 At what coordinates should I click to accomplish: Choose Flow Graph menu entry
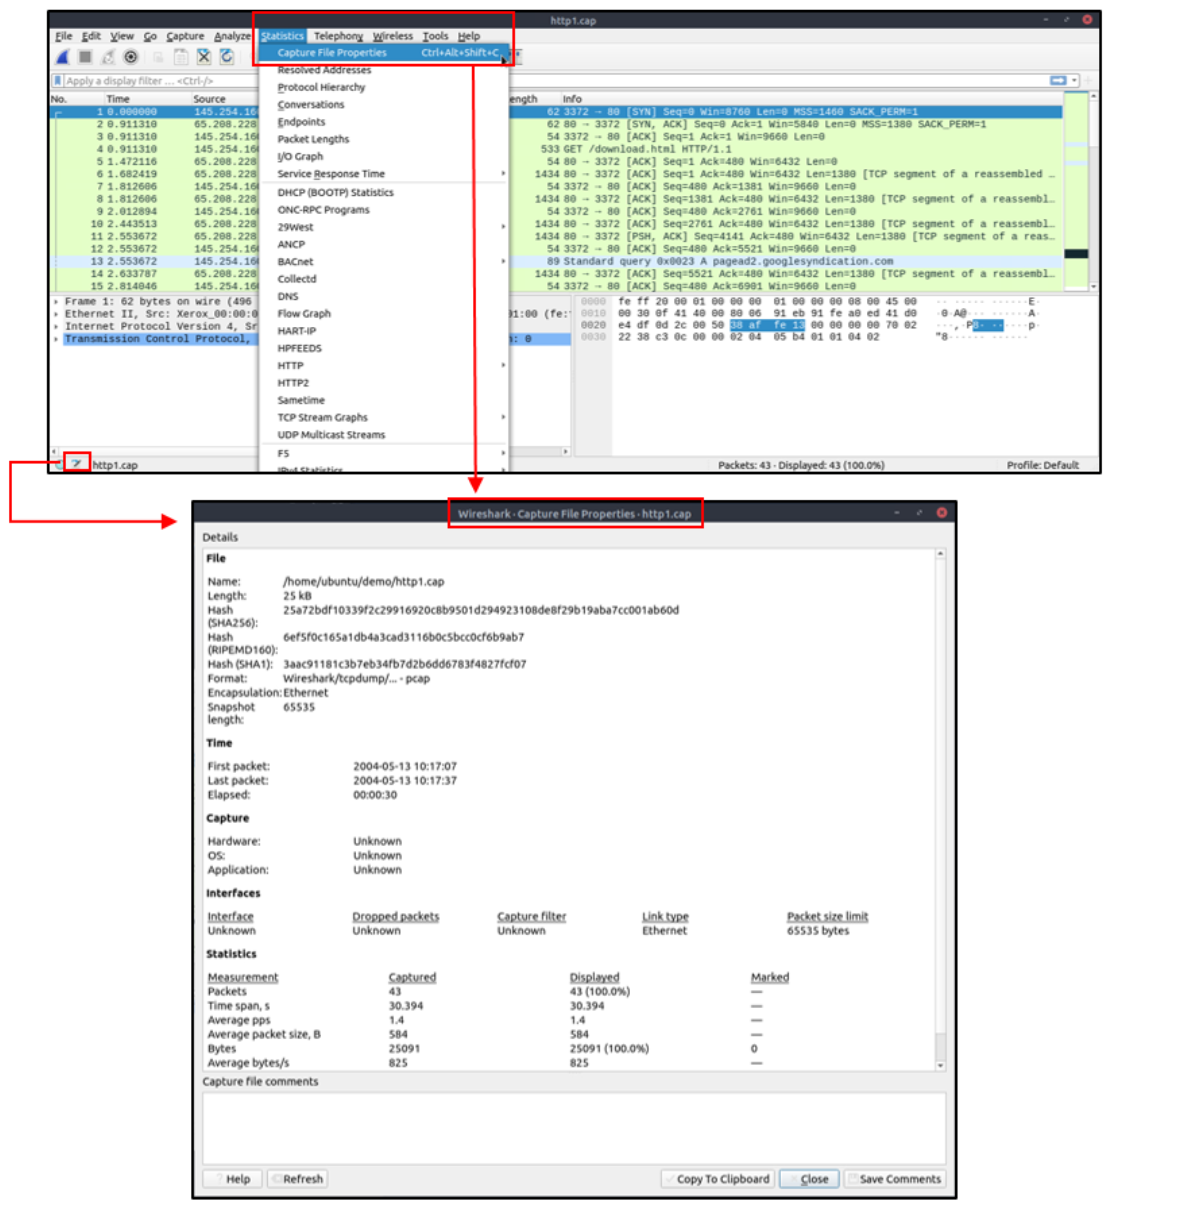pos(384,313)
